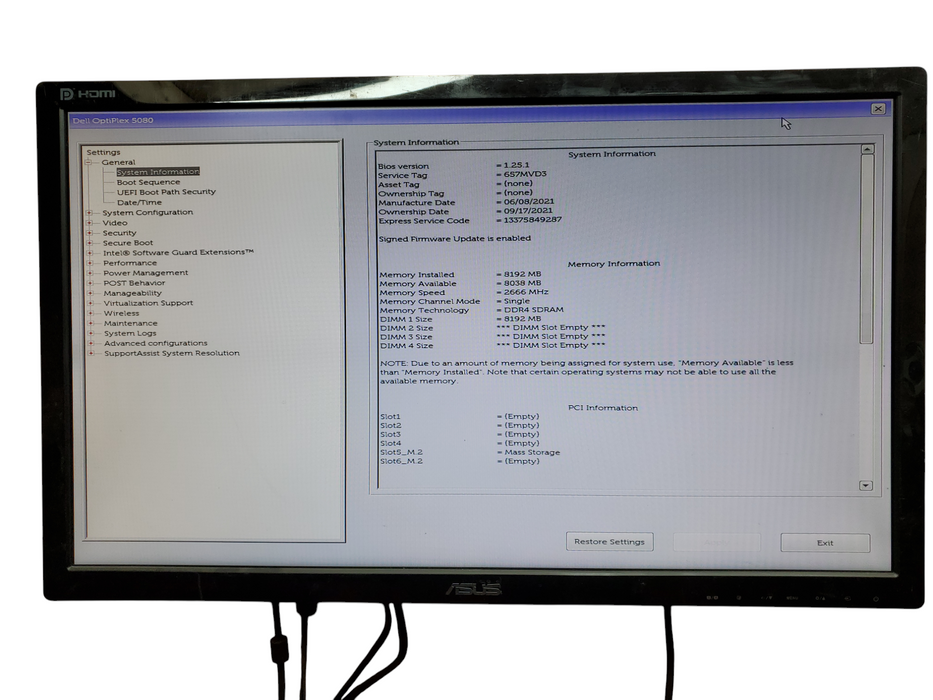Select the System Configuration label
The height and width of the screenshot is (700, 933).
148,212
